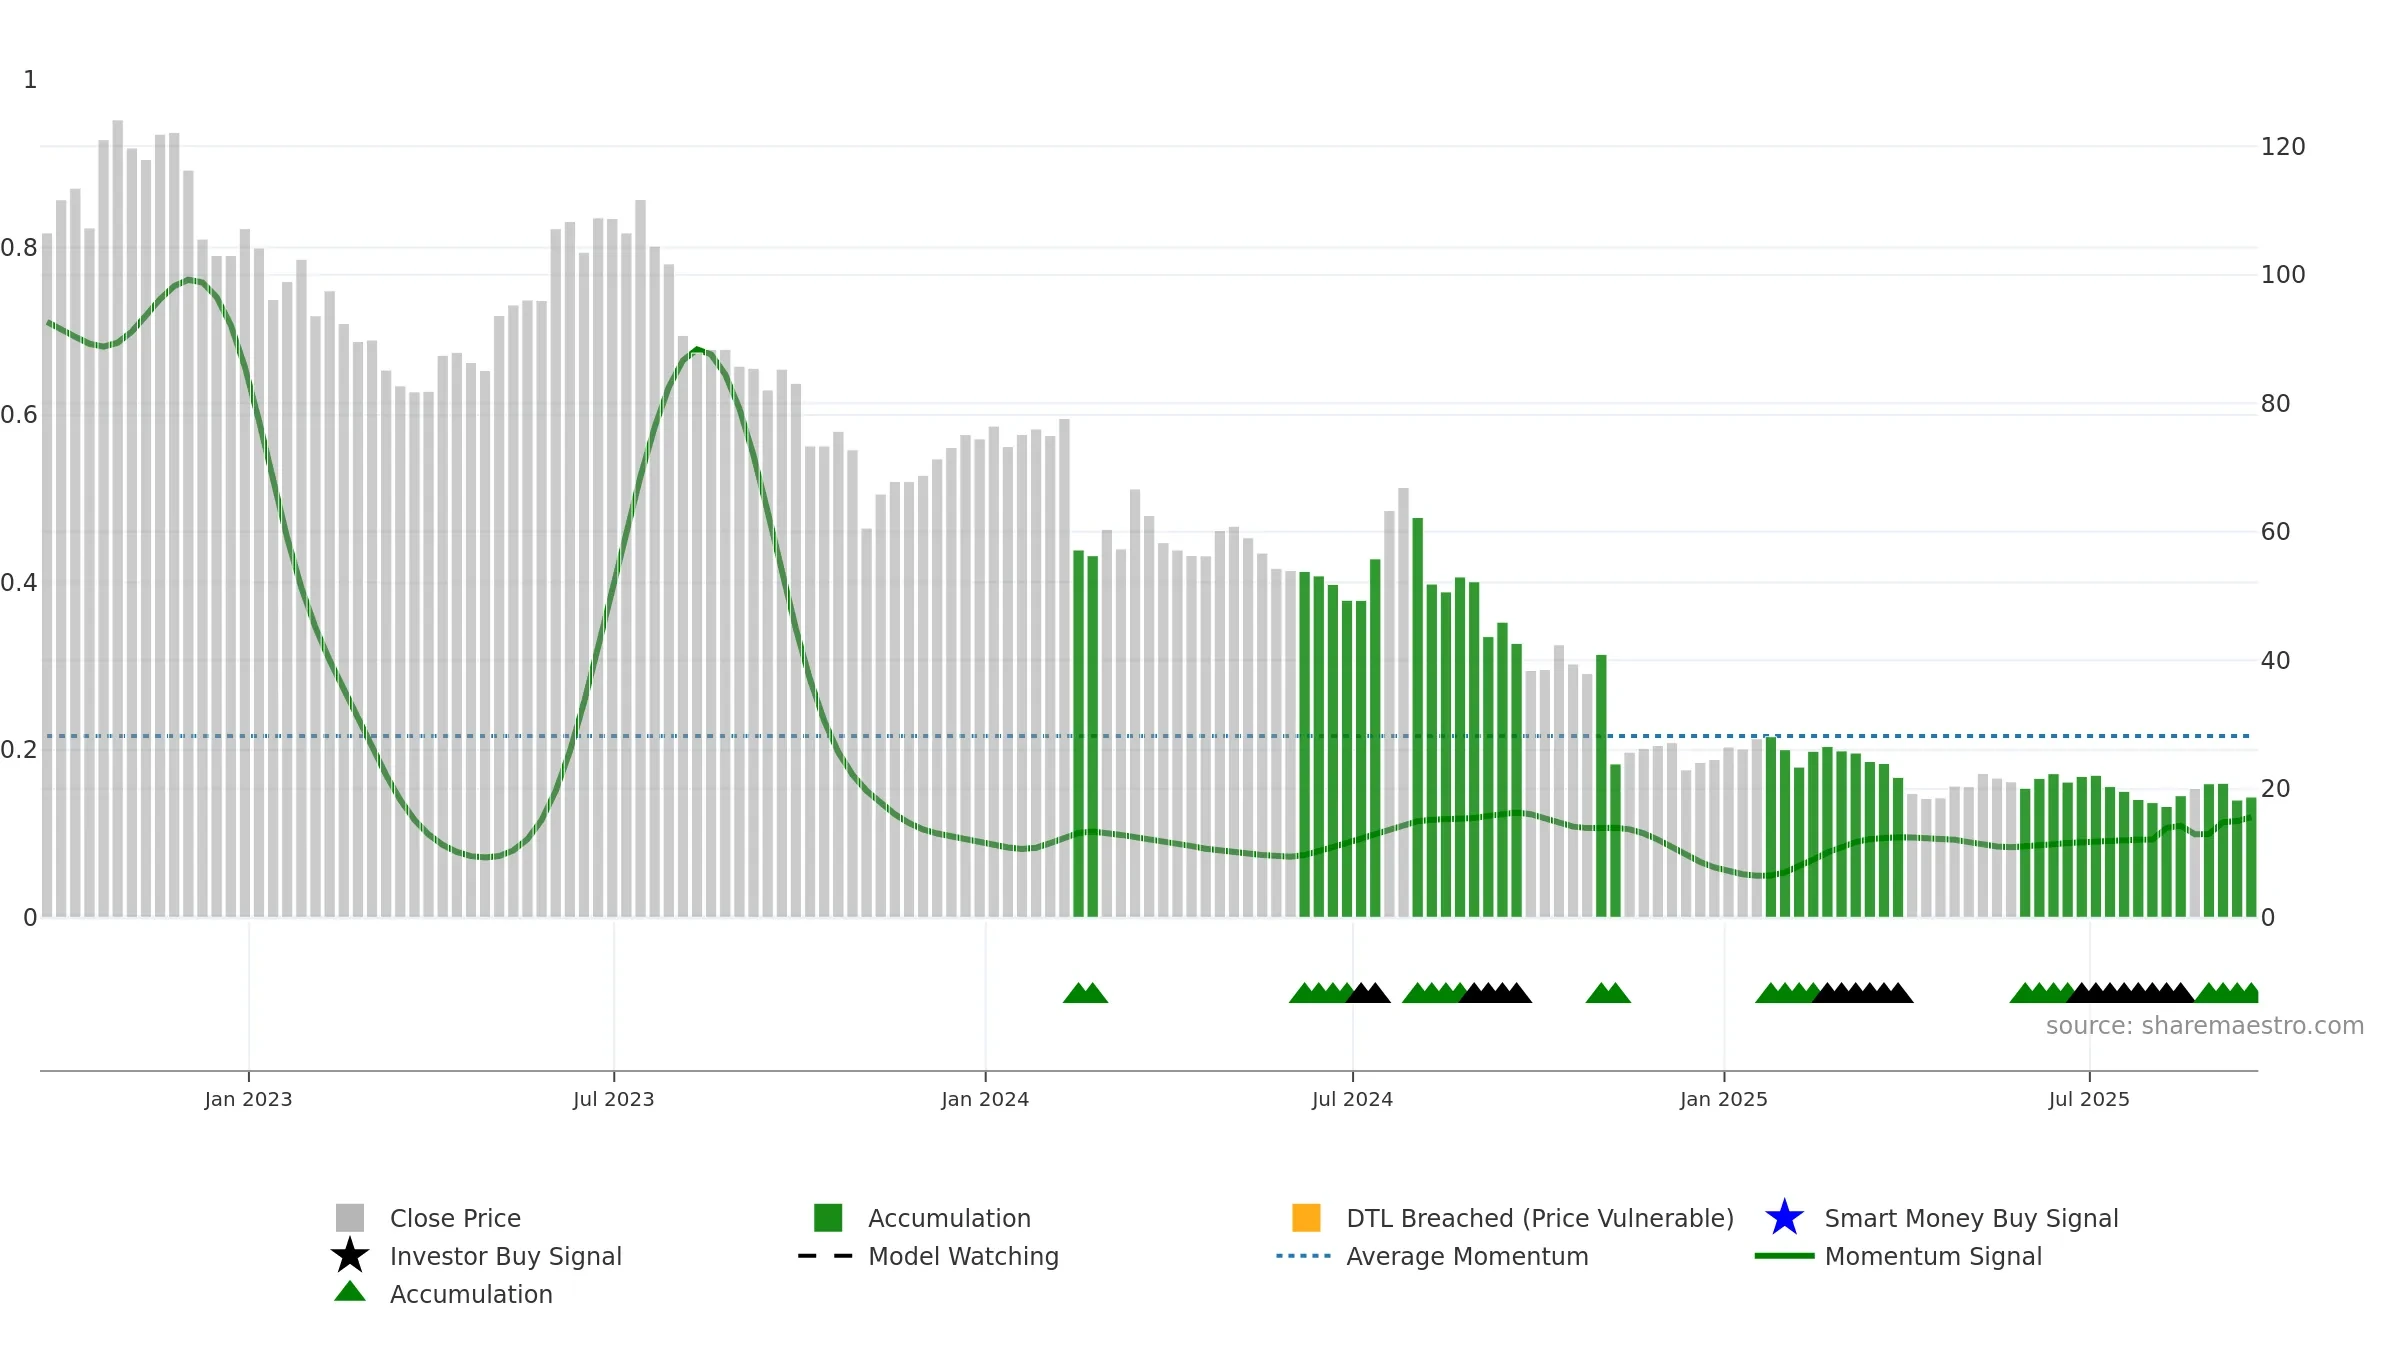Image resolution: width=2400 pixels, height=1350 pixels.
Task: Click the Average Momentum legend text
Action: click(1467, 1256)
